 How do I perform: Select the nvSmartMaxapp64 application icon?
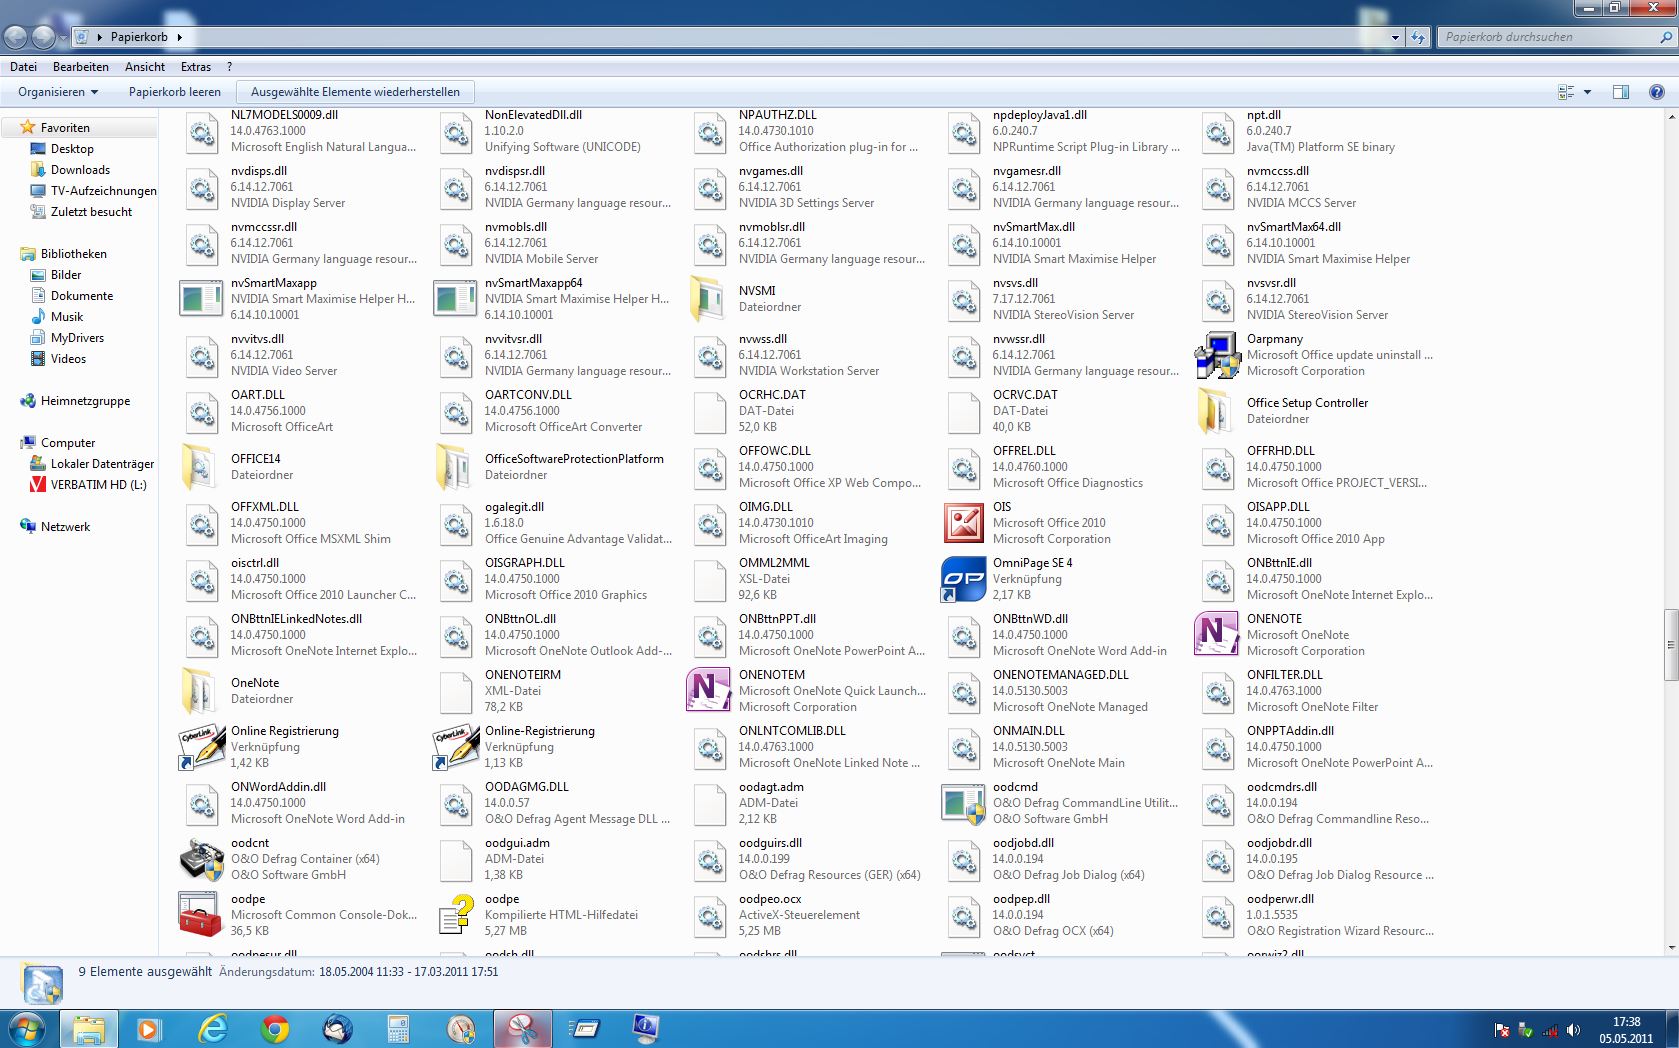455,299
